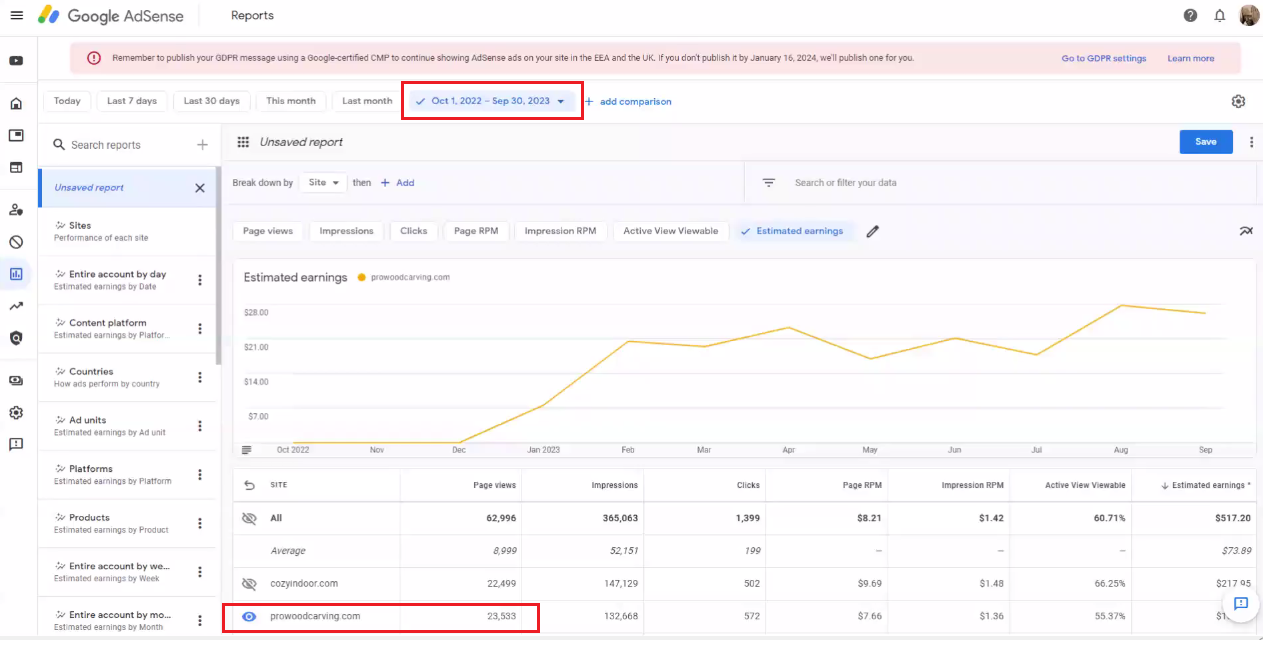The image size is (1263, 648).
Task: Click the plus icon to add a report
Action: [202, 145]
